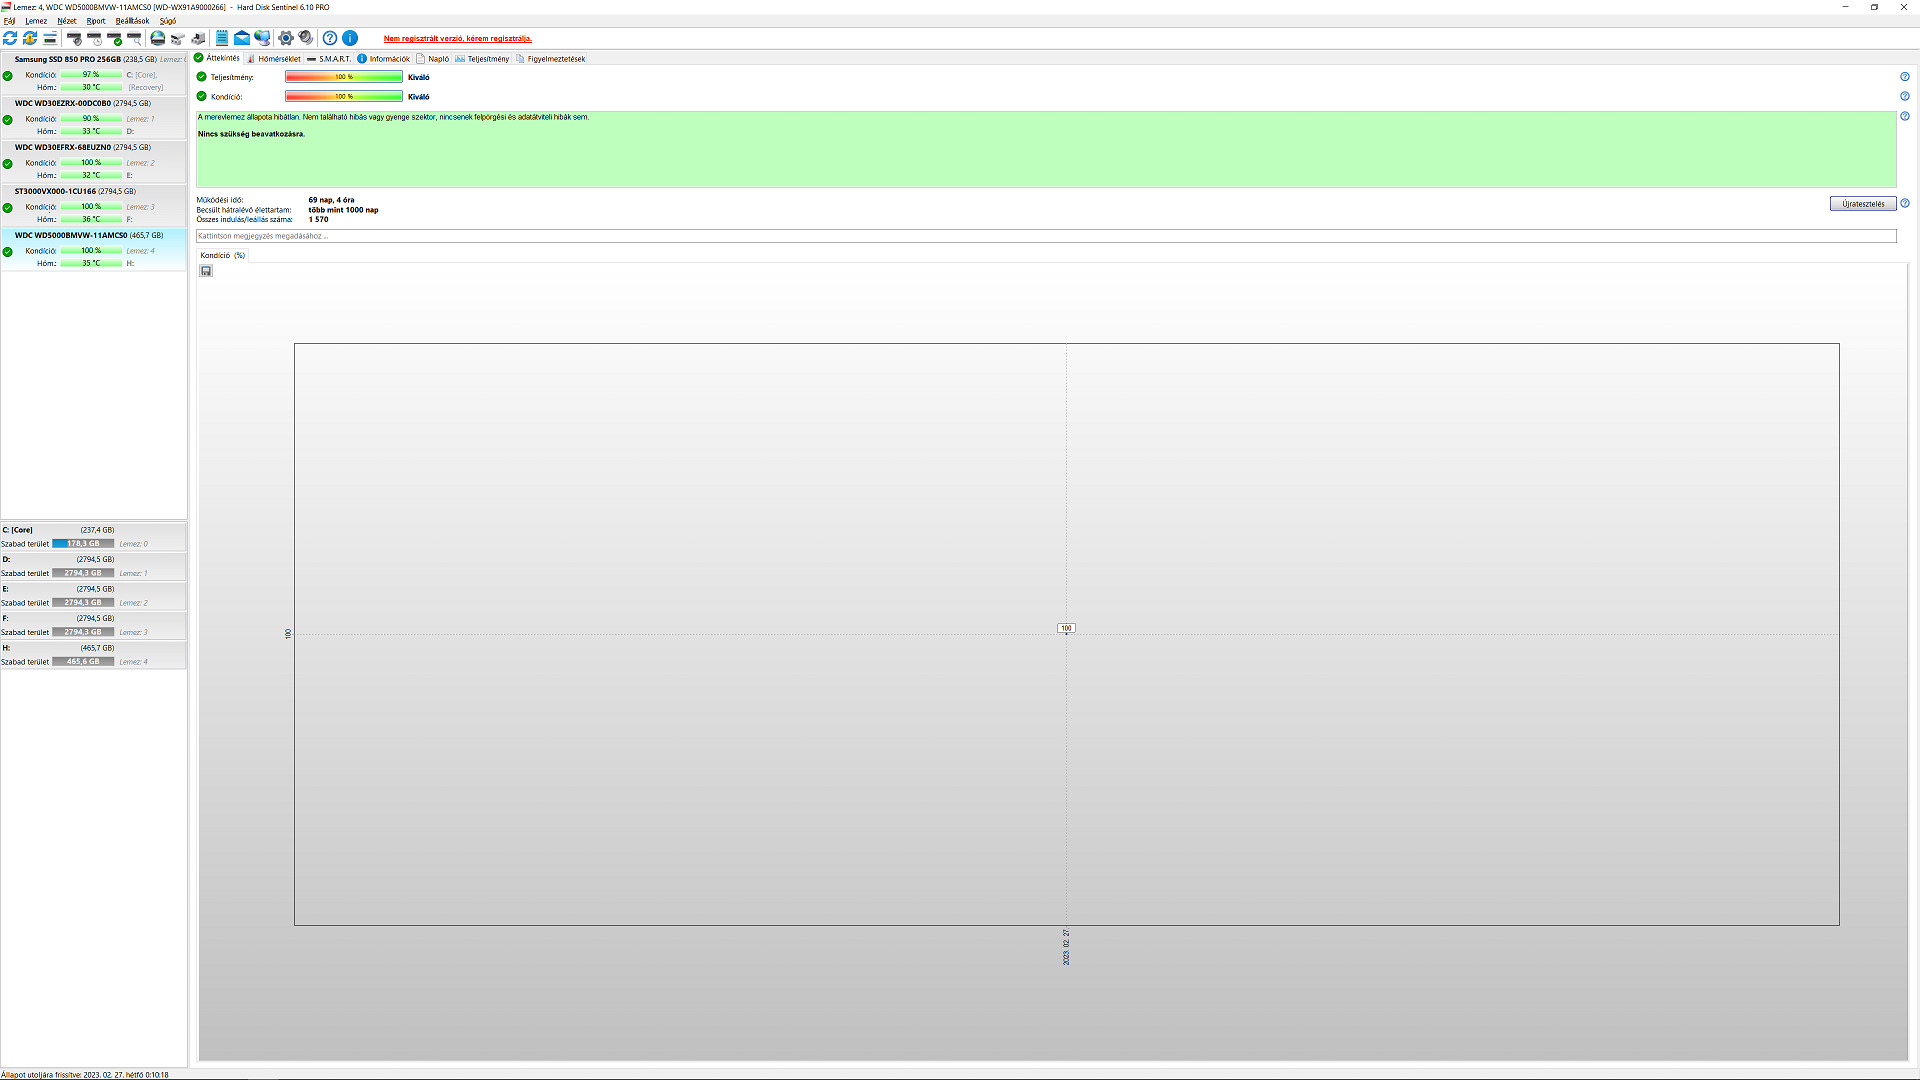Click the blue question mark help icon
1920x1080 pixels.
point(330,38)
